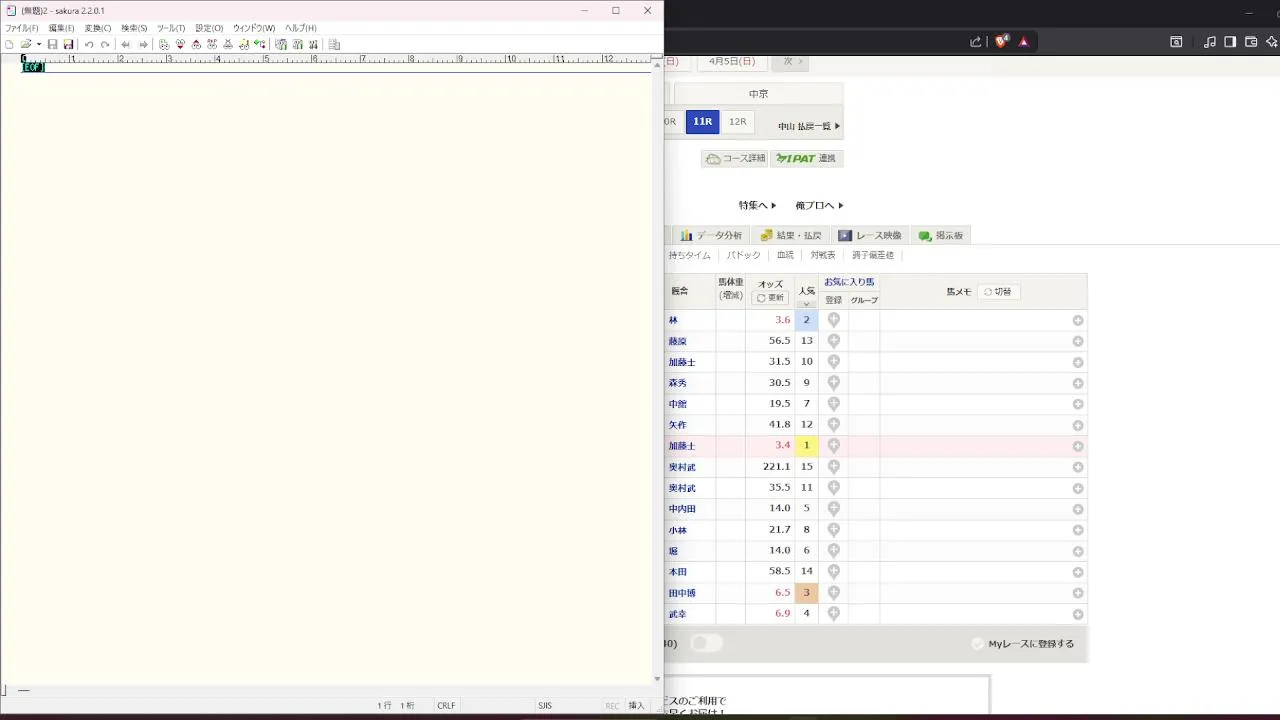This screenshot has height=720, width=1280.
Task: Add favorite pin for the 221.1 odds row
Action: click(833, 467)
